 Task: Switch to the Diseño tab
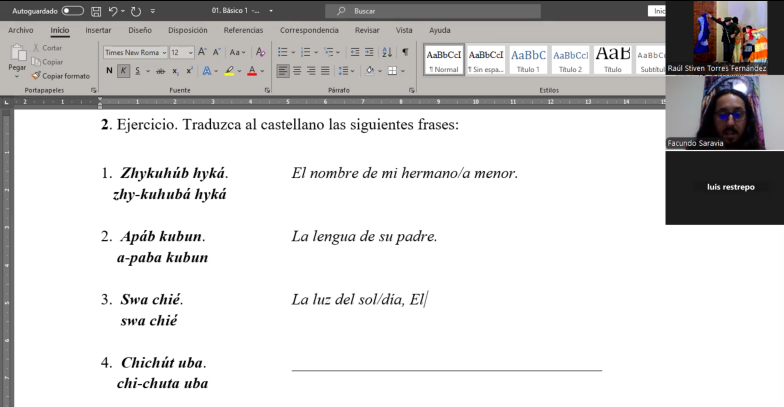[x=140, y=30]
